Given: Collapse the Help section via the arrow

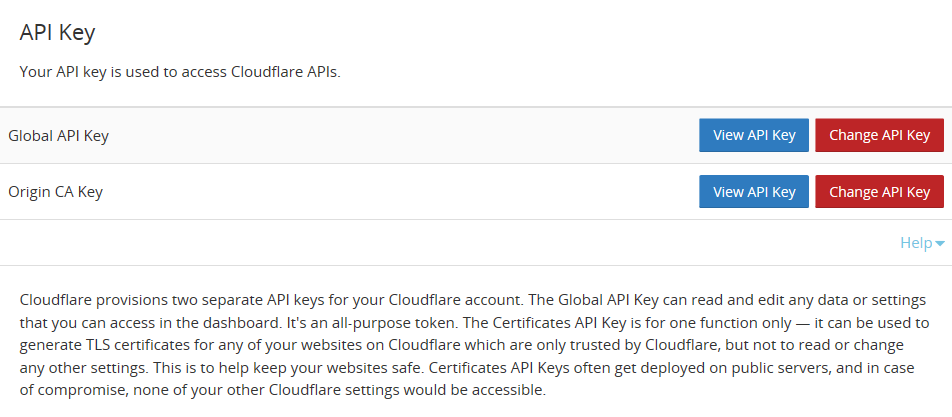Looking at the screenshot, I should point(940,244).
